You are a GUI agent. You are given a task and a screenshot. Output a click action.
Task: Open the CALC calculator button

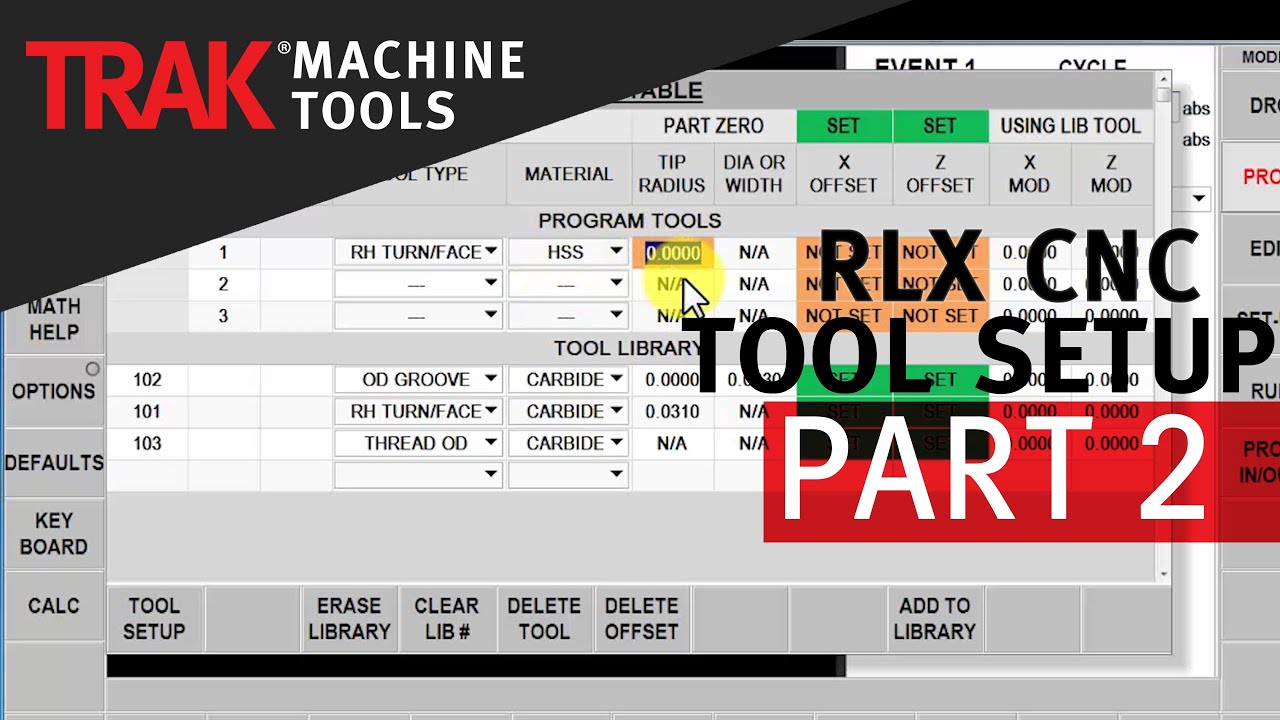coord(53,606)
